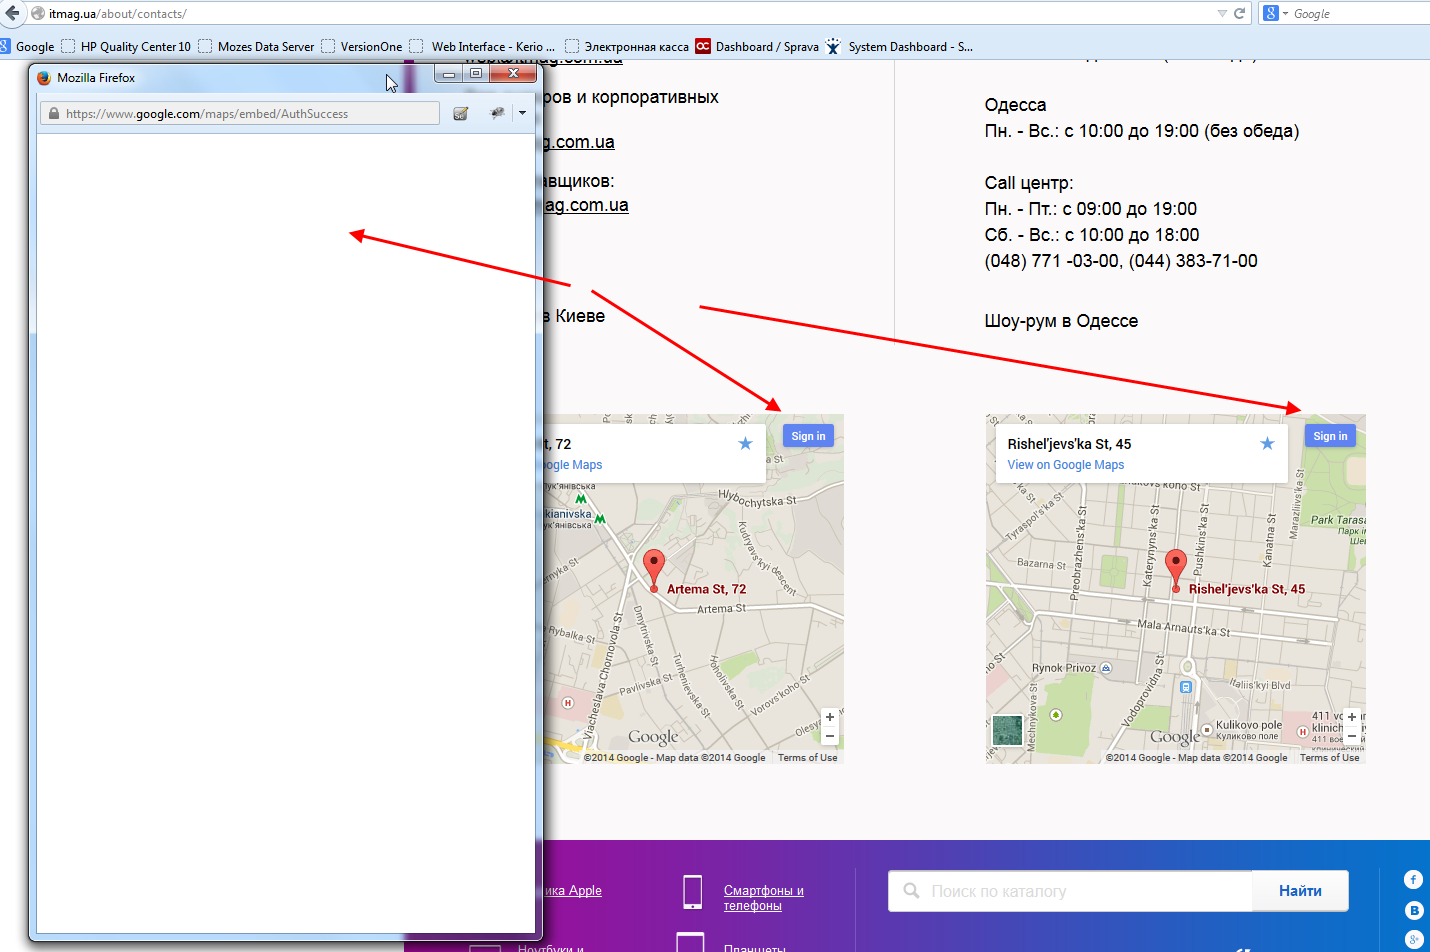Image resolution: width=1430 pixels, height=952 pixels.
Task: Open the Электронная касса bookmark
Action: pos(627,46)
